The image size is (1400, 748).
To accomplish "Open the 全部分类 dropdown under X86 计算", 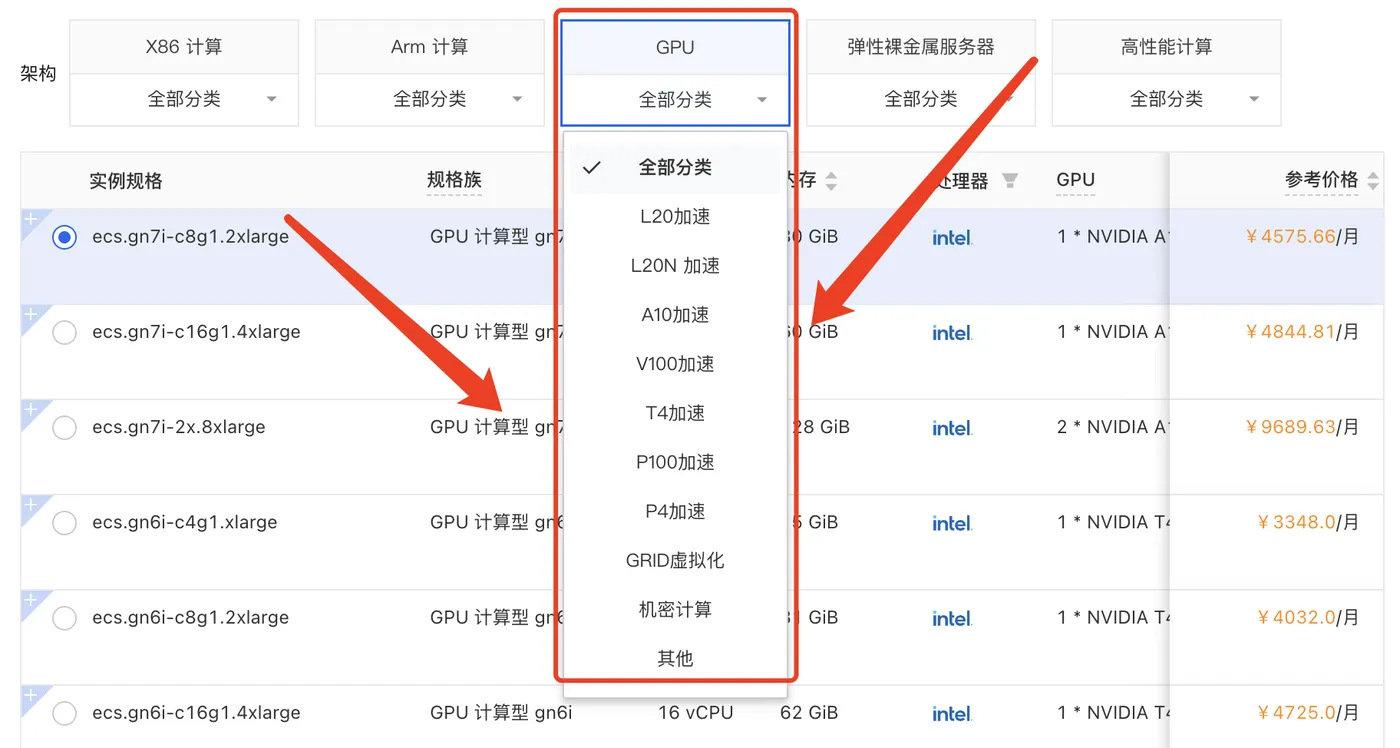I will click(184, 100).
